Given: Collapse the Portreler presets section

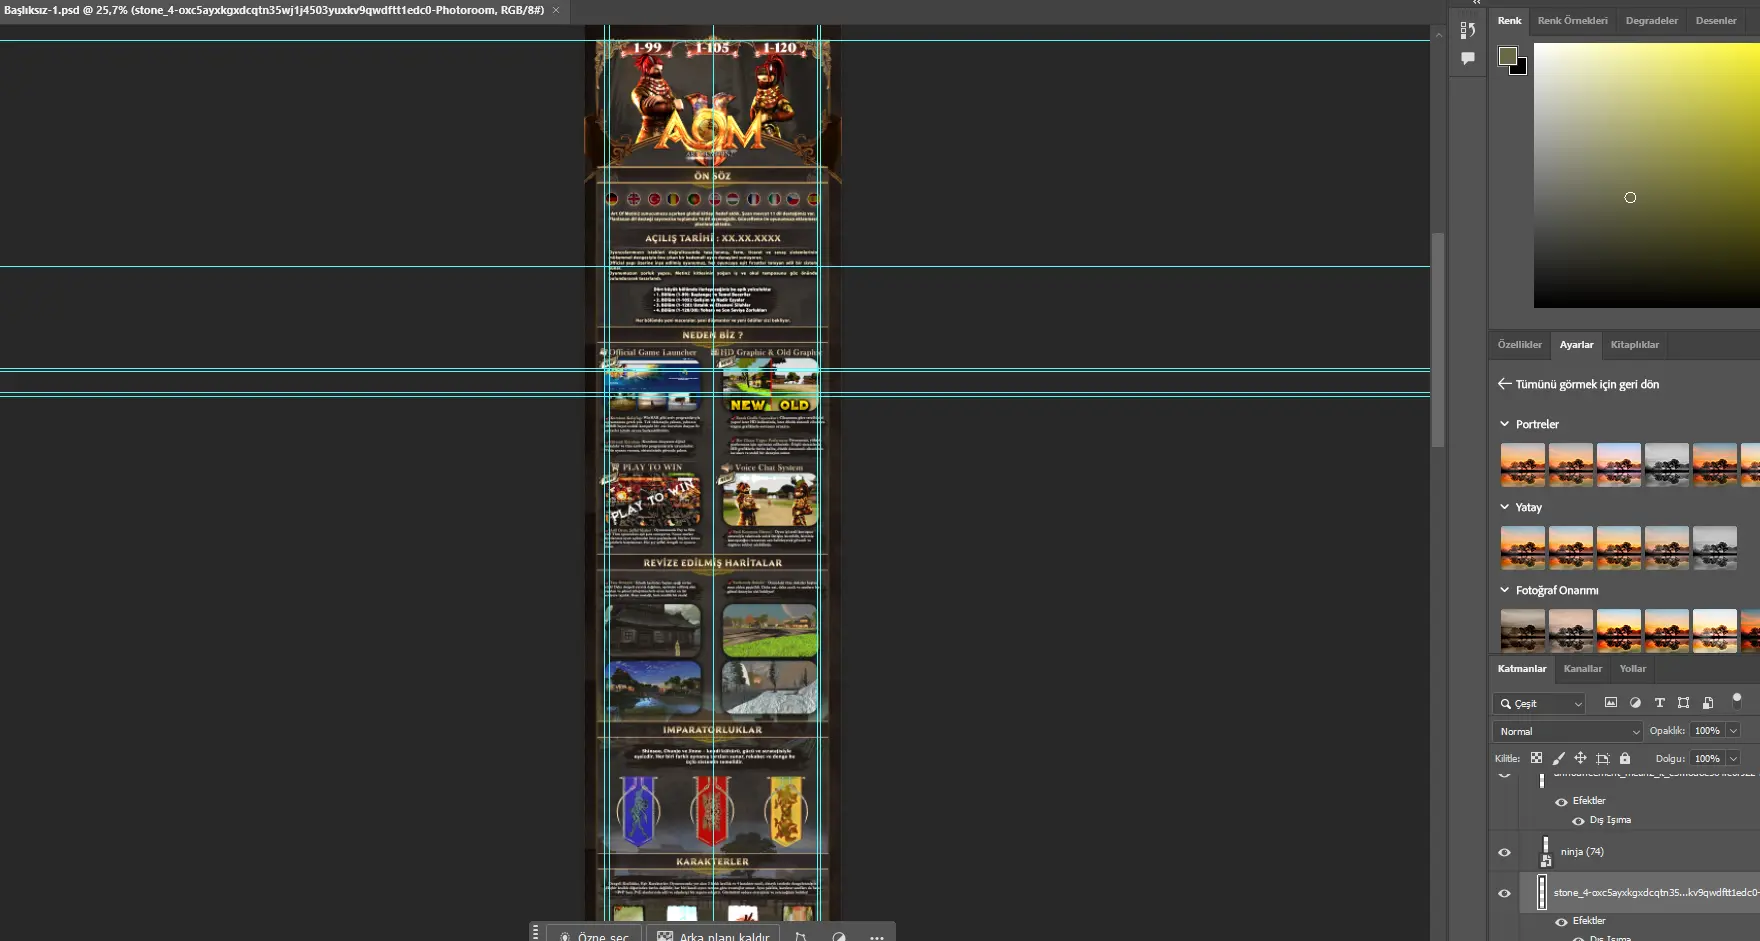Looking at the screenshot, I should click(x=1505, y=424).
